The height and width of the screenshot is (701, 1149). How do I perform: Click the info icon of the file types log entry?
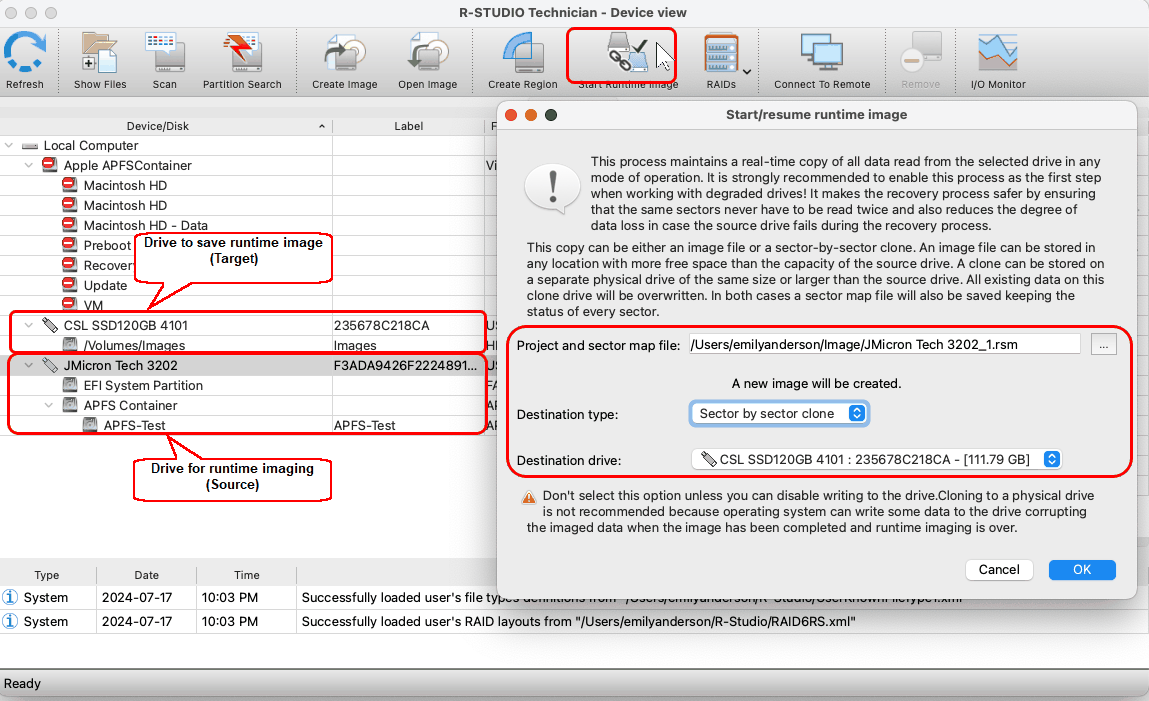tap(10, 597)
